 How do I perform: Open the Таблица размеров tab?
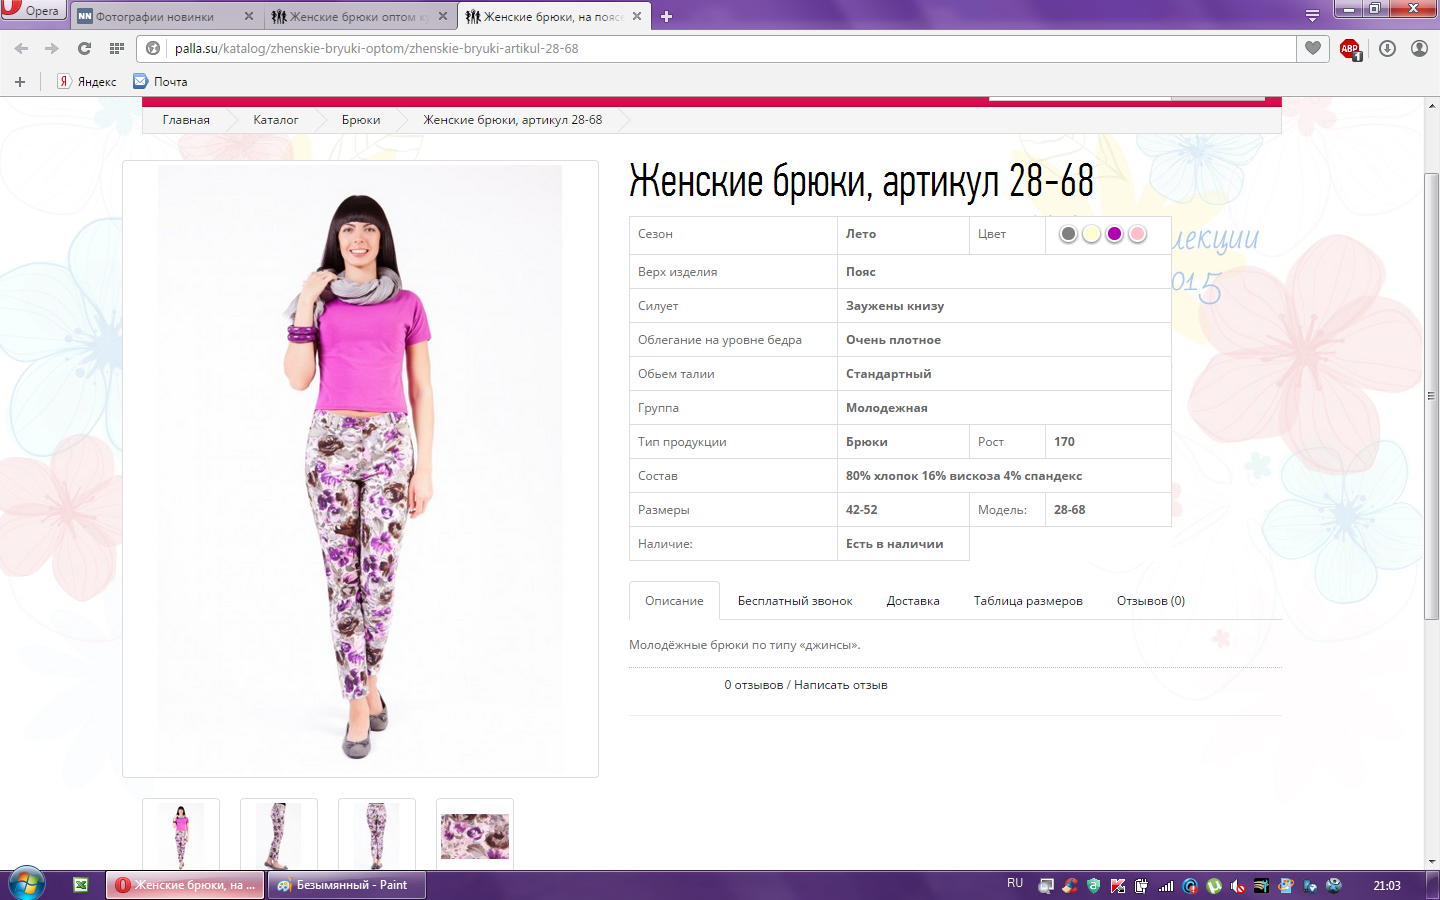click(1027, 601)
